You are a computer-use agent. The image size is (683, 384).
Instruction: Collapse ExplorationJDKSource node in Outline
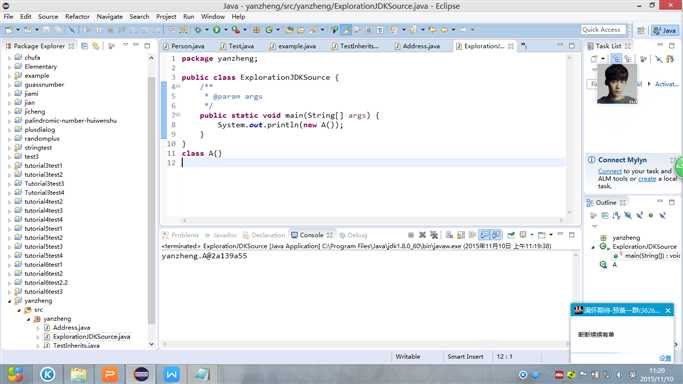point(593,247)
